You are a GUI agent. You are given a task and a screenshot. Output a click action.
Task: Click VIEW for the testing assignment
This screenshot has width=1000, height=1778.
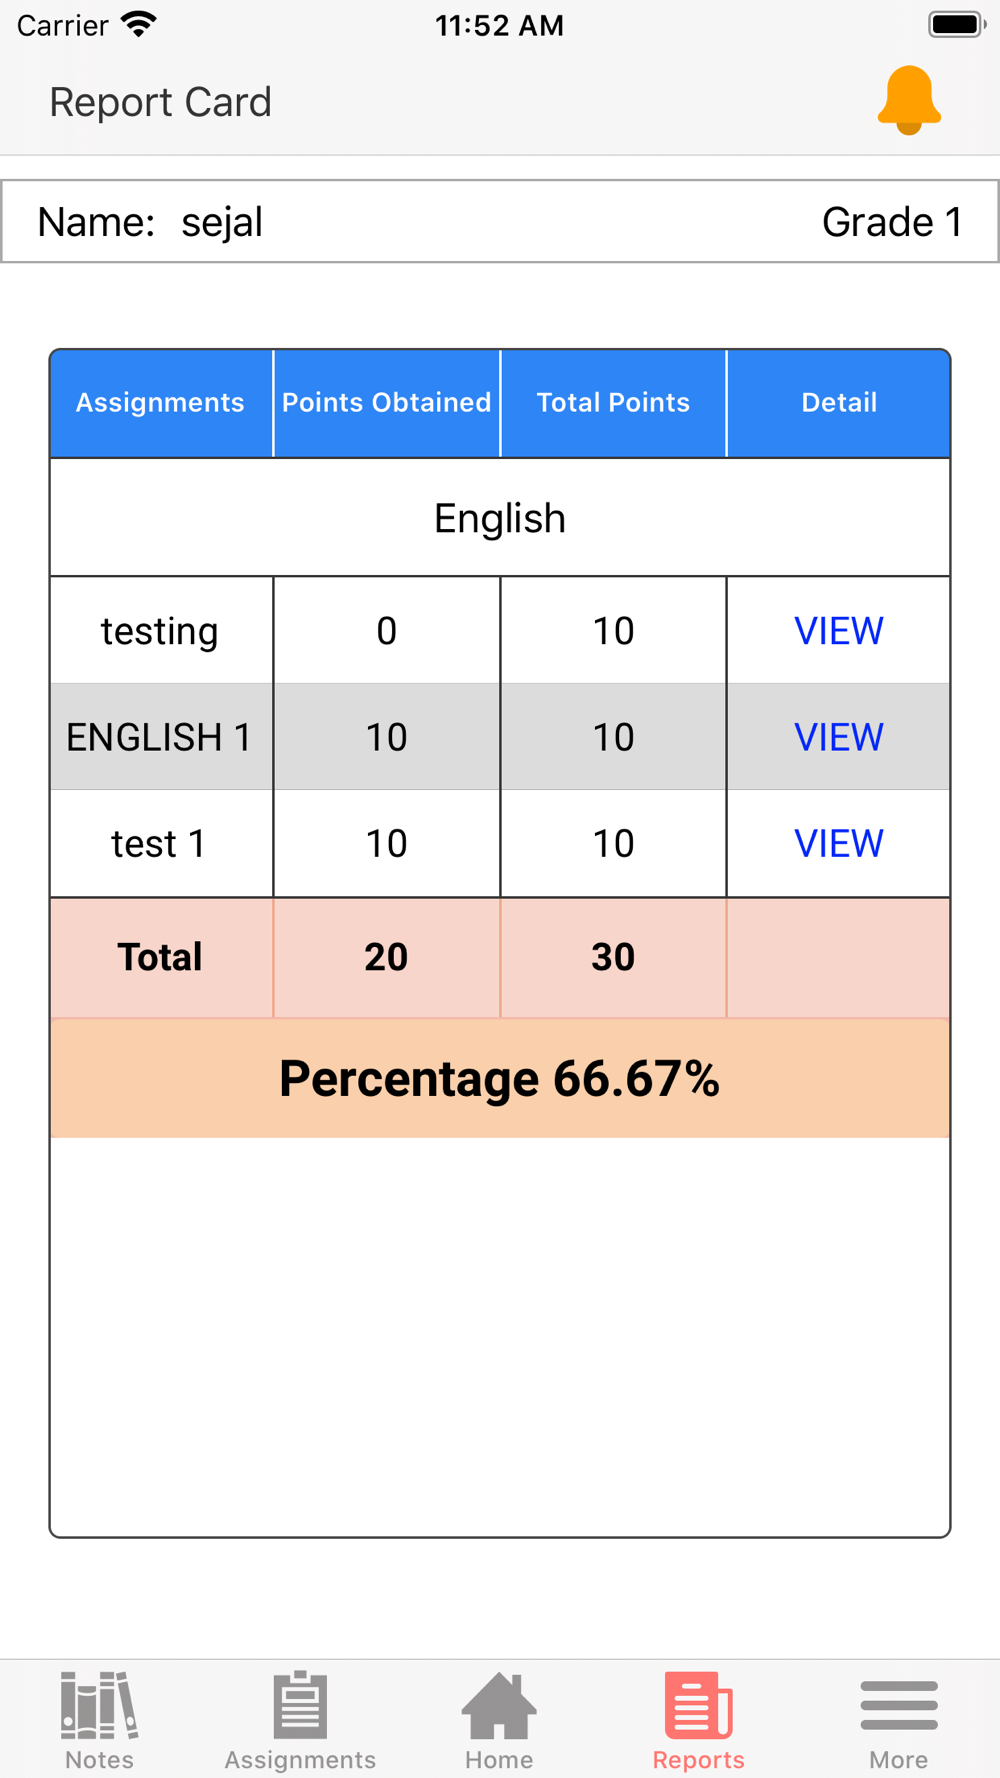click(838, 631)
